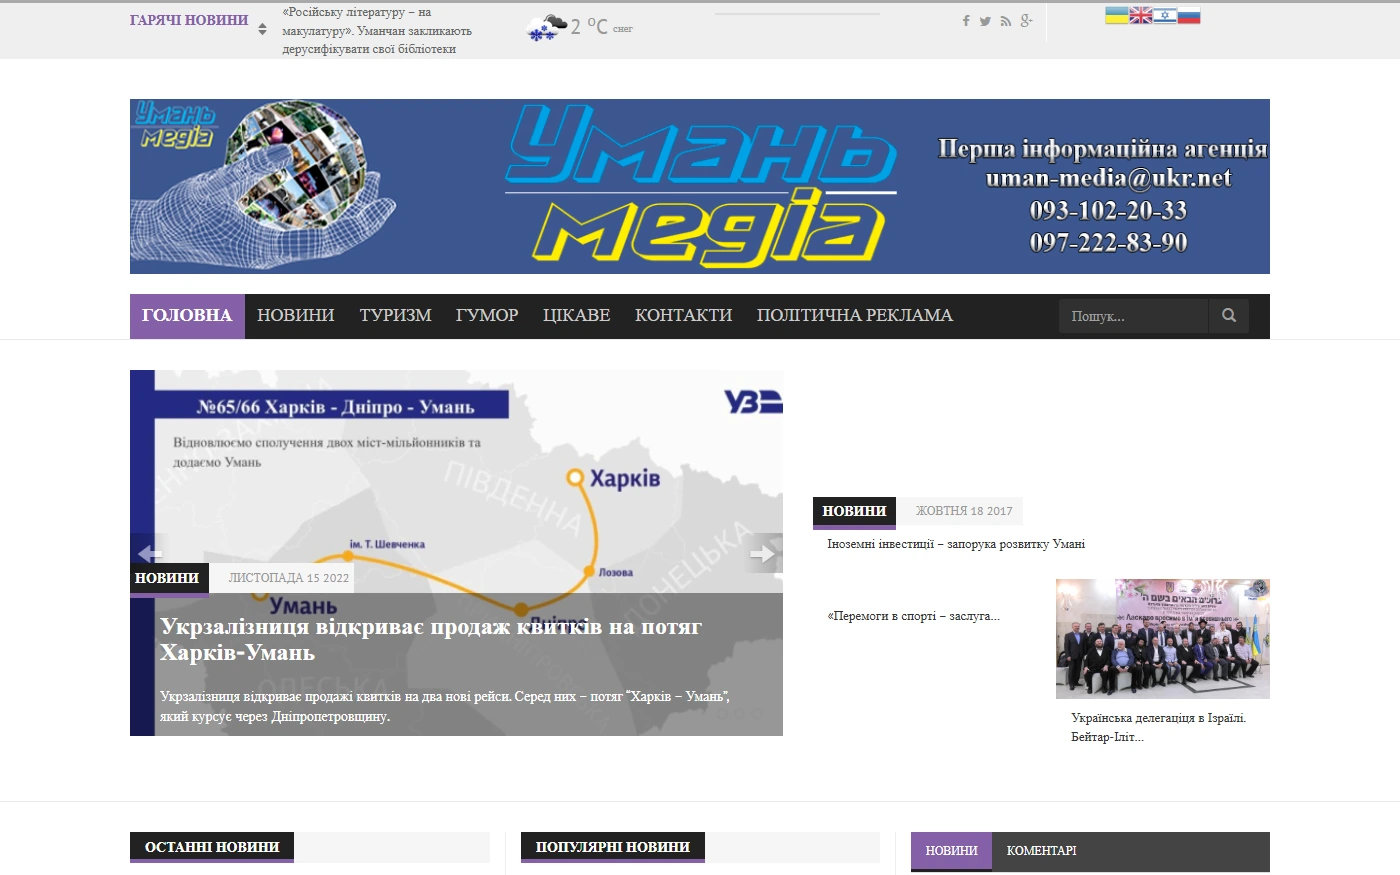This screenshot has height=875, width=1400.
Task: Click the Жовтня 18 2017 date
Action: point(964,511)
